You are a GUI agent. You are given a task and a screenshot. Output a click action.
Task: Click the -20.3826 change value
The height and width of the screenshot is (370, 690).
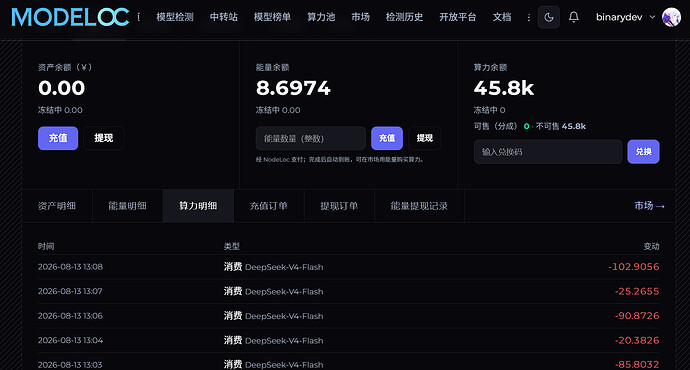click(637, 341)
